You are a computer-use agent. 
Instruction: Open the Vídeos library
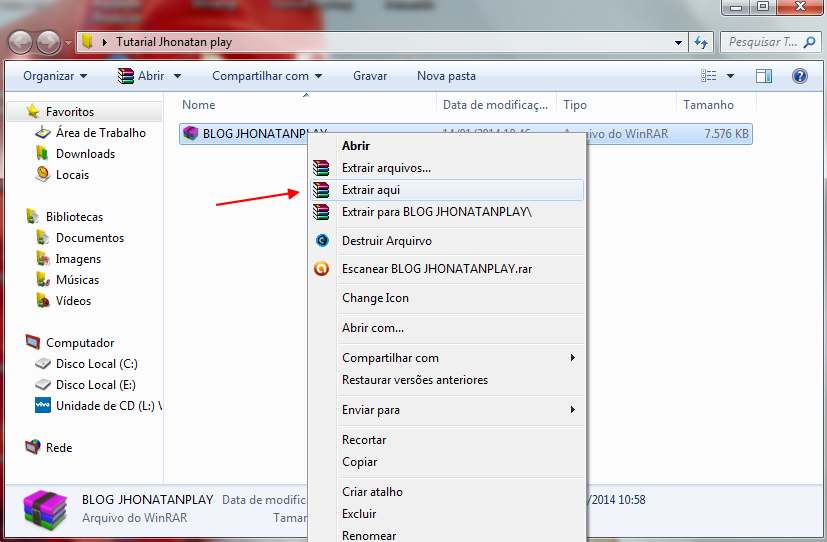(73, 301)
